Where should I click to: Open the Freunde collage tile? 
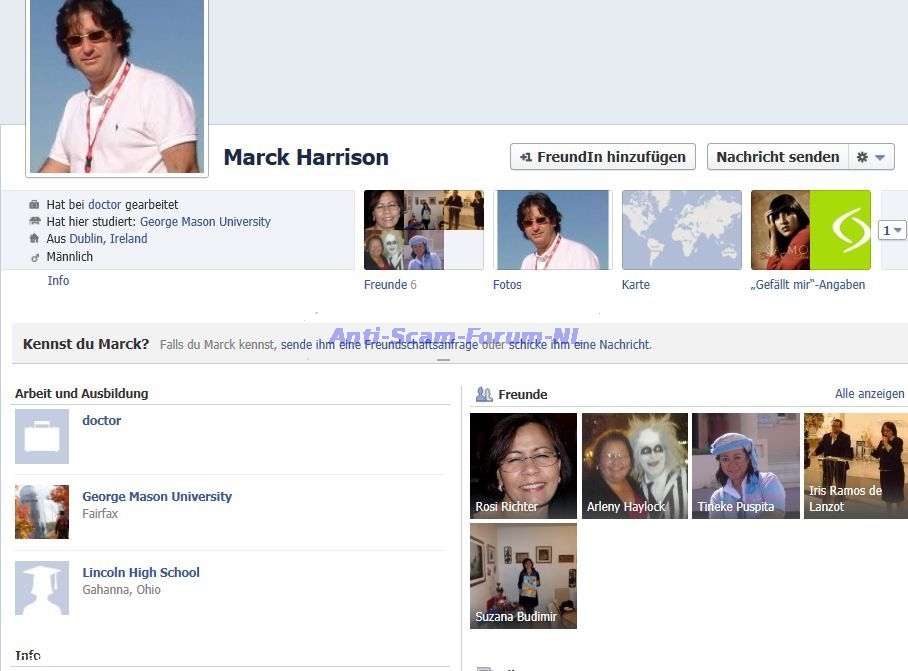coord(423,230)
